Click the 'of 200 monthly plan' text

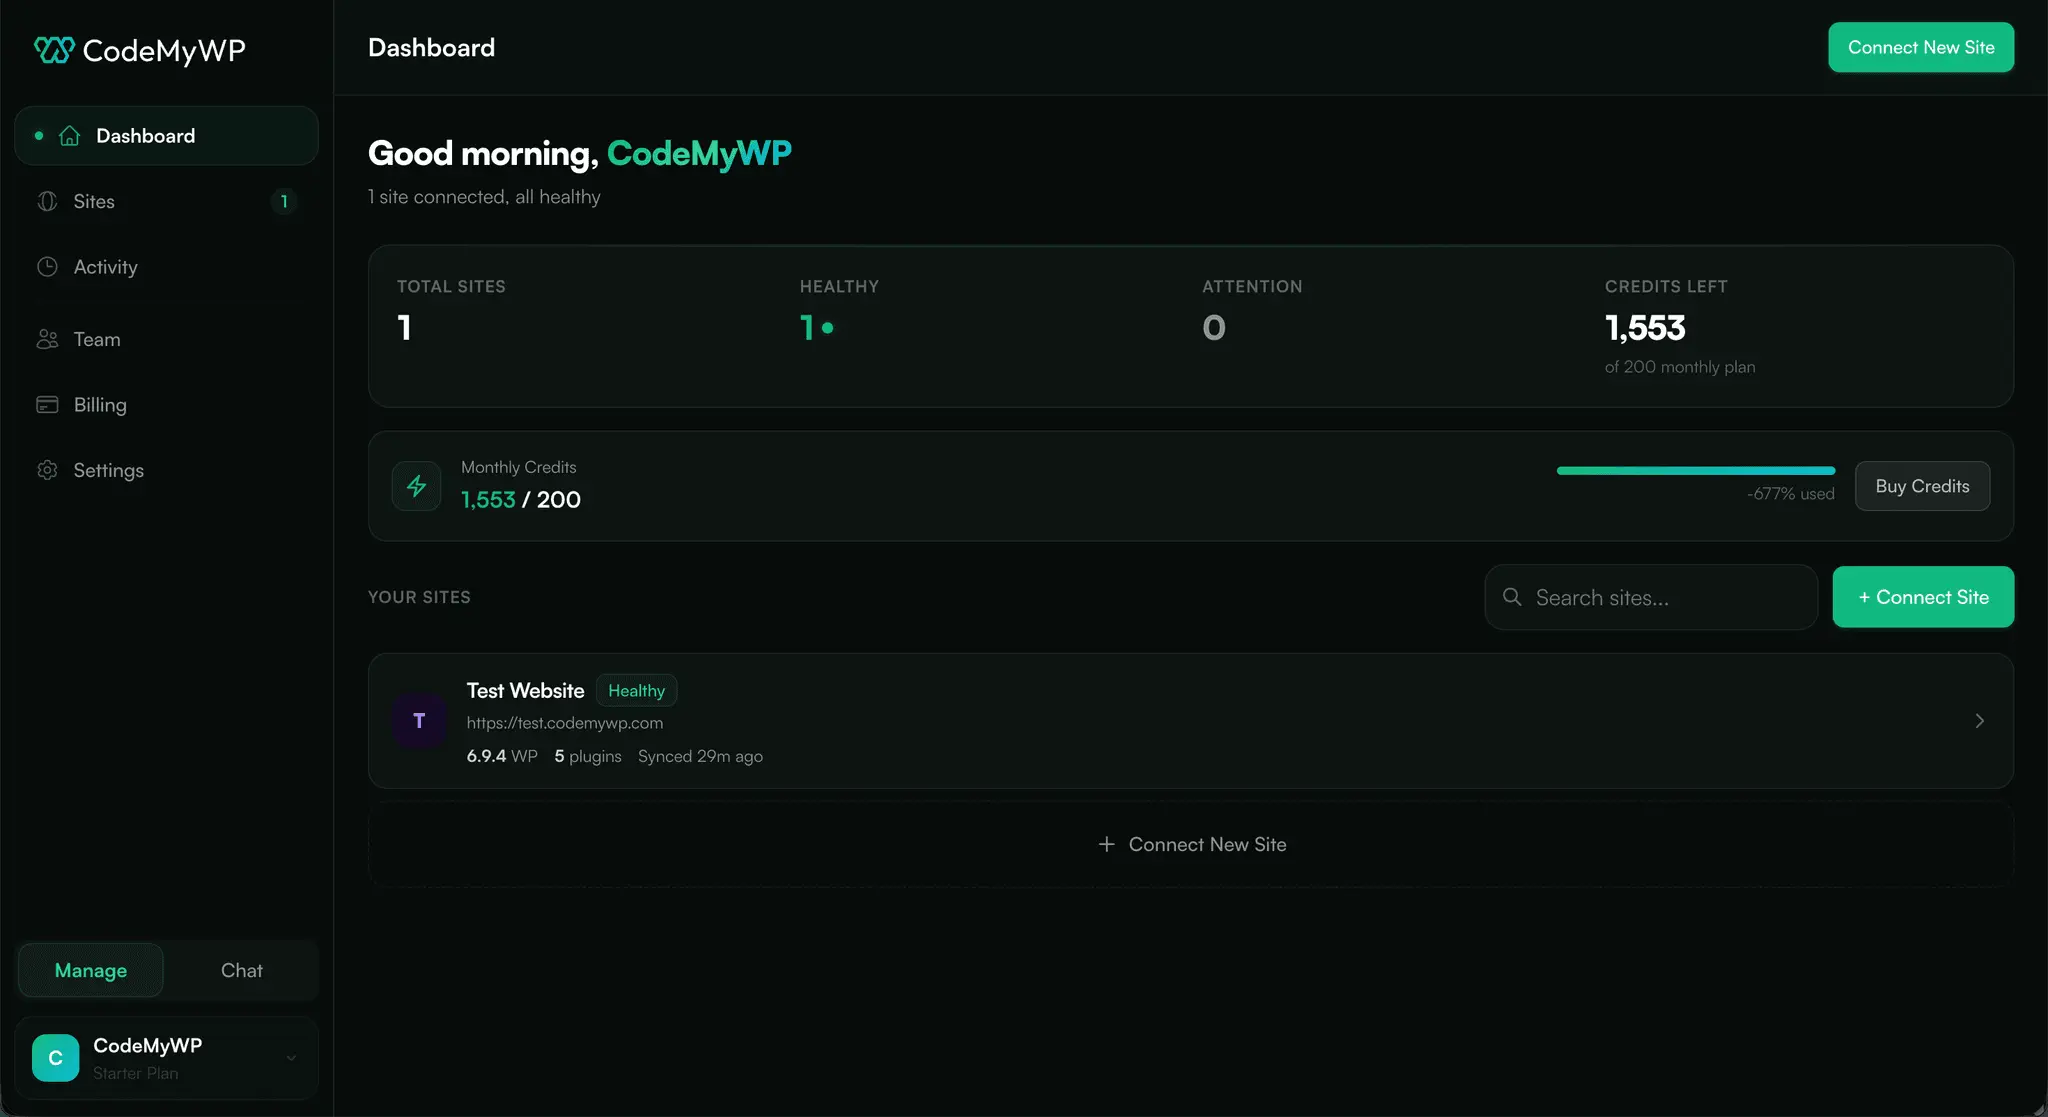pyautogui.click(x=1680, y=367)
